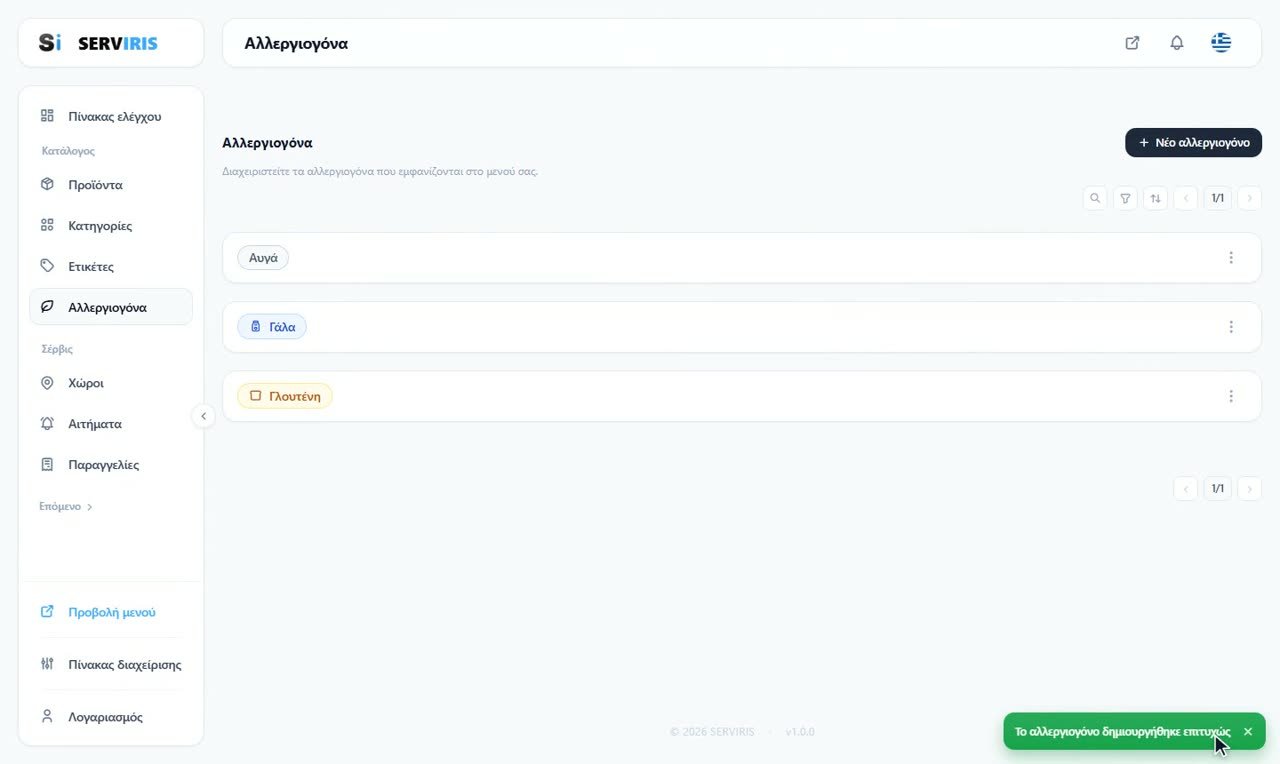The image size is (1280, 764).
Task: Collapse the sidebar with chevron handle
Action: (203, 416)
